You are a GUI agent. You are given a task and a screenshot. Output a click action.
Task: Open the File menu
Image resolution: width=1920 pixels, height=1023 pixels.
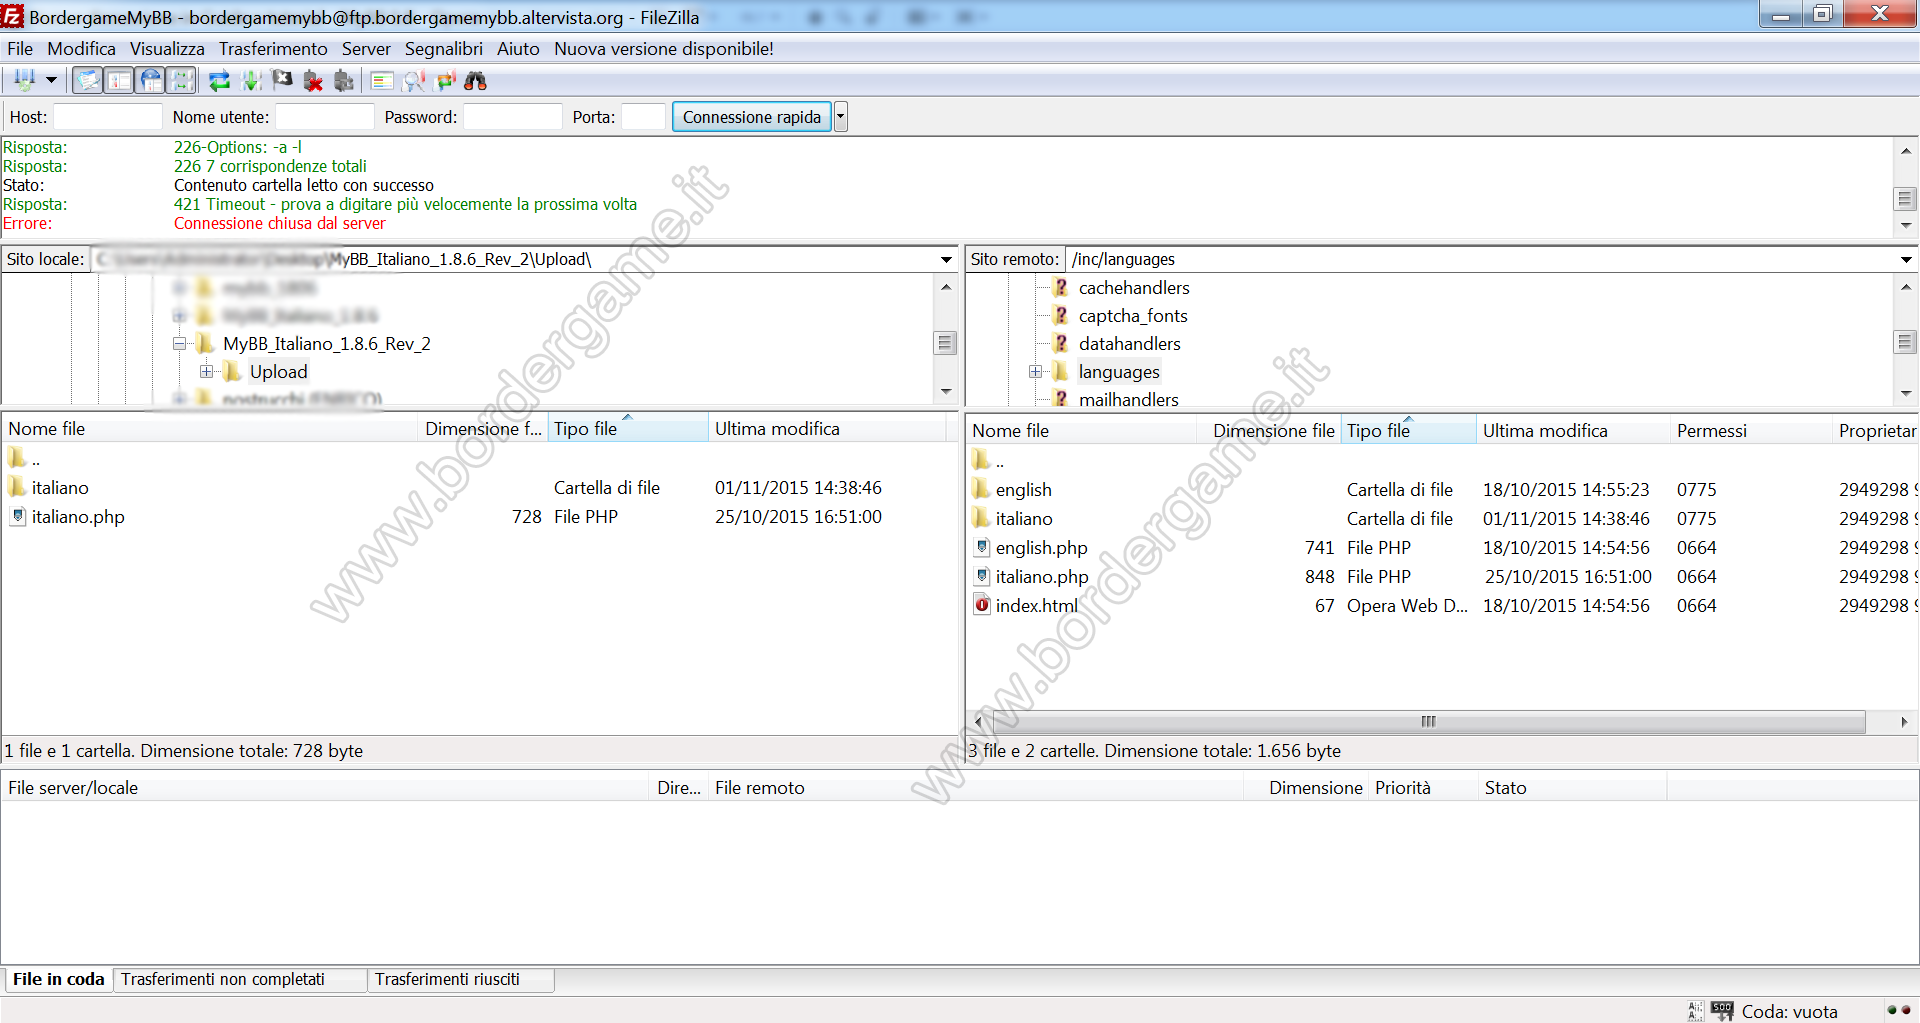pyautogui.click(x=20, y=49)
